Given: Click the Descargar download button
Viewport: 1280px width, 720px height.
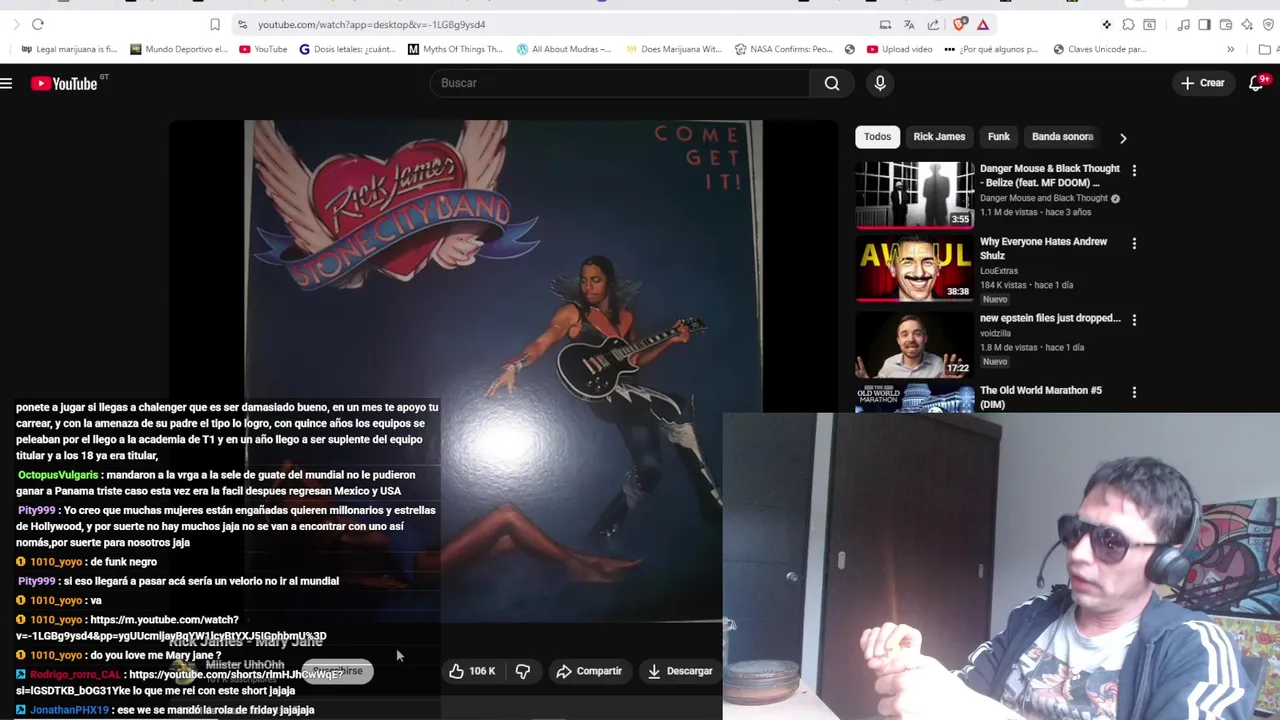Looking at the screenshot, I should coord(680,671).
